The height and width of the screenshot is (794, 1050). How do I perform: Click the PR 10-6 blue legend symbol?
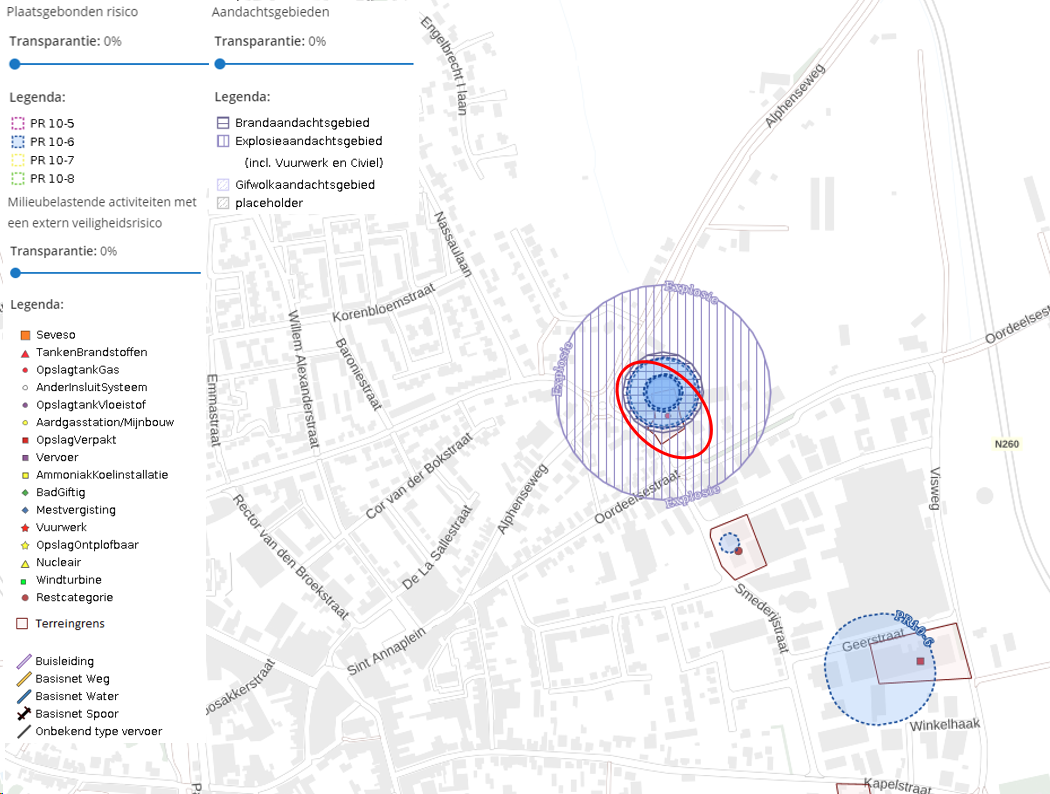(x=18, y=141)
